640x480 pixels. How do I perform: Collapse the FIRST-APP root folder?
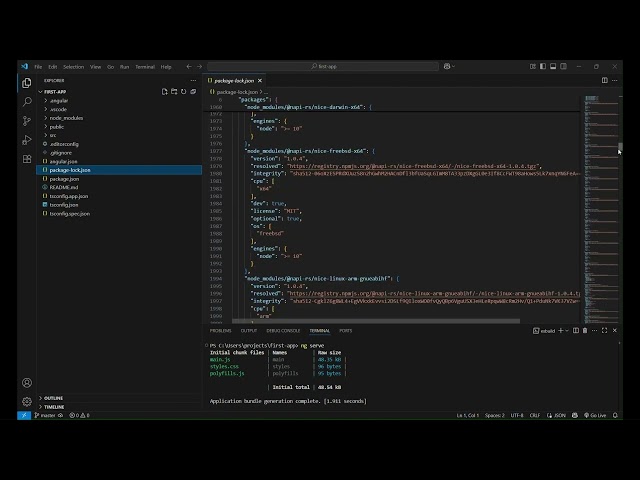(x=55, y=92)
